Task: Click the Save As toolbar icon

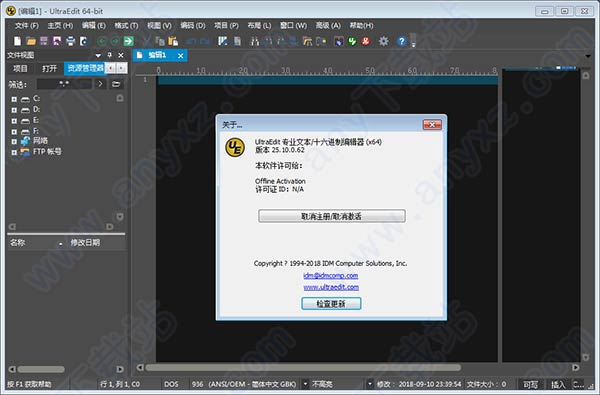Action: point(57,41)
